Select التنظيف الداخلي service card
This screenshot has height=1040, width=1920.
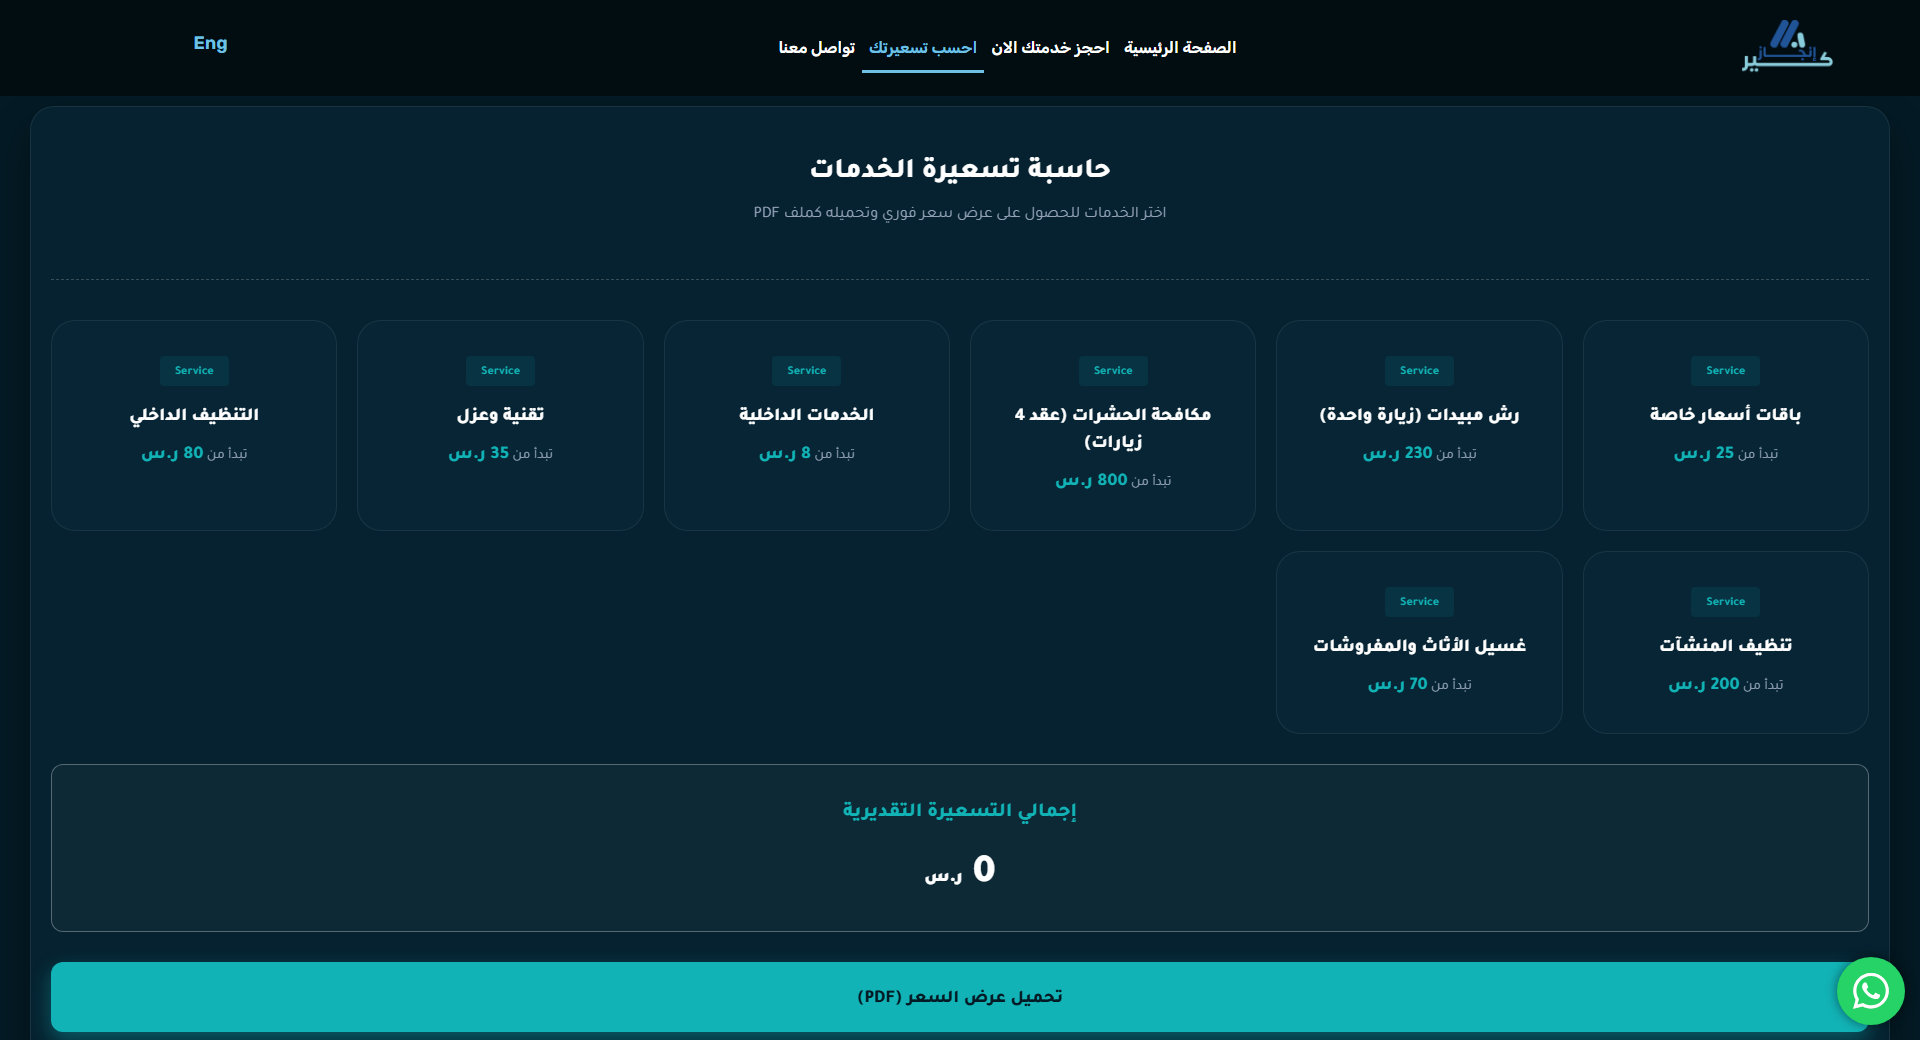pyautogui.click(x=194, y=425)
